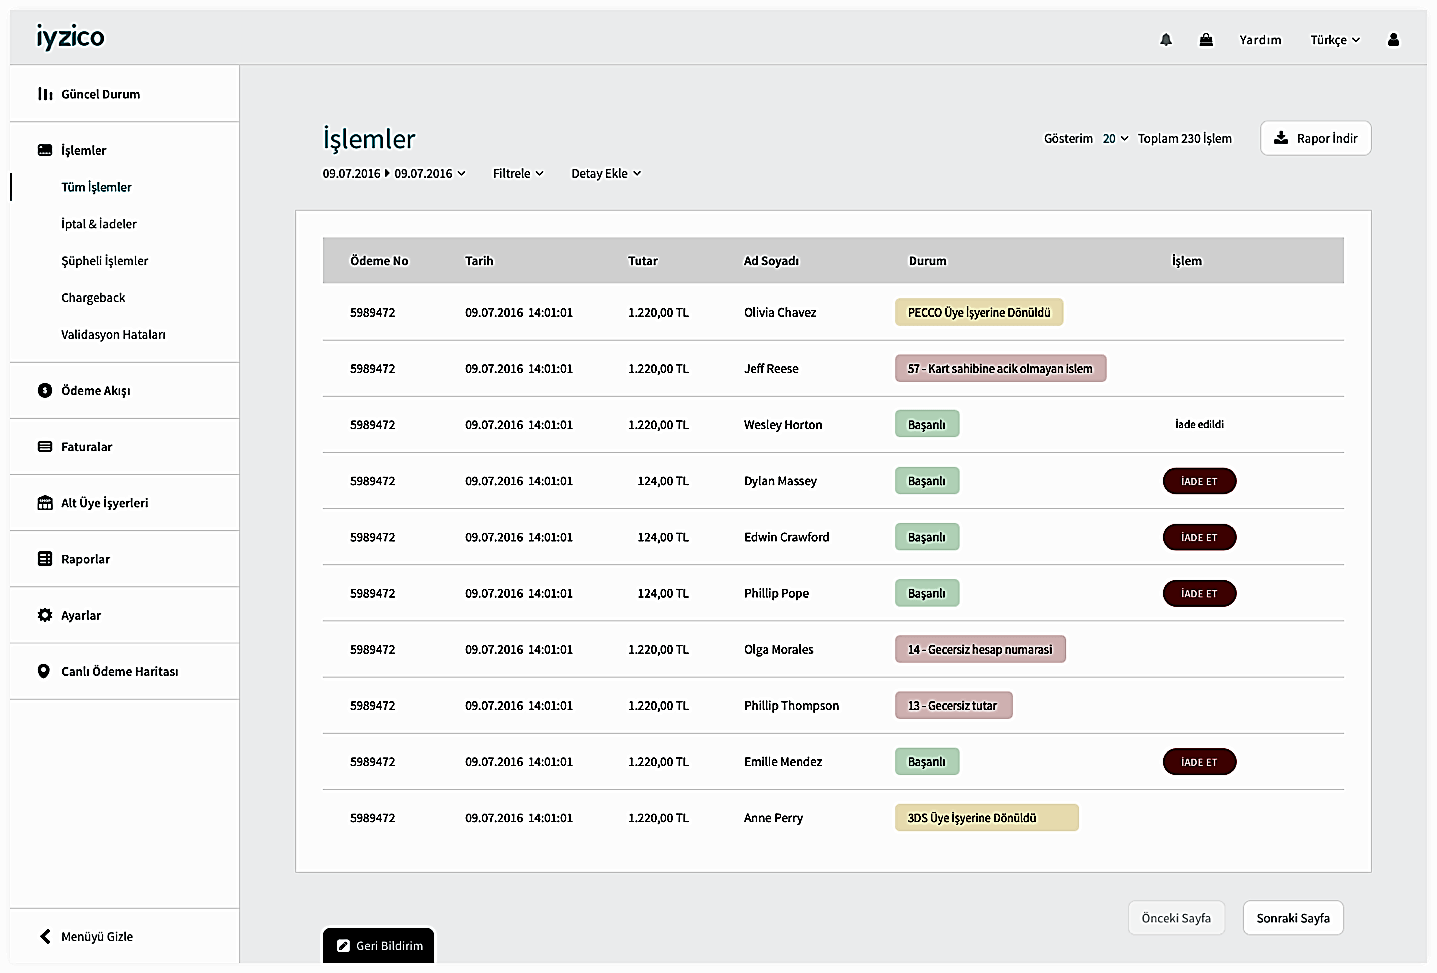Click name Jeff Reese
The height and width of the screenshot is (973, 1437).
point(771,369)
